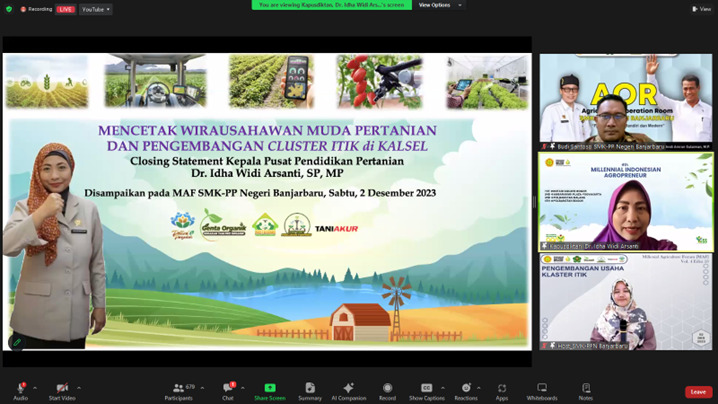Open the View layout menu

pyautogui.click(x=703, y=9)
